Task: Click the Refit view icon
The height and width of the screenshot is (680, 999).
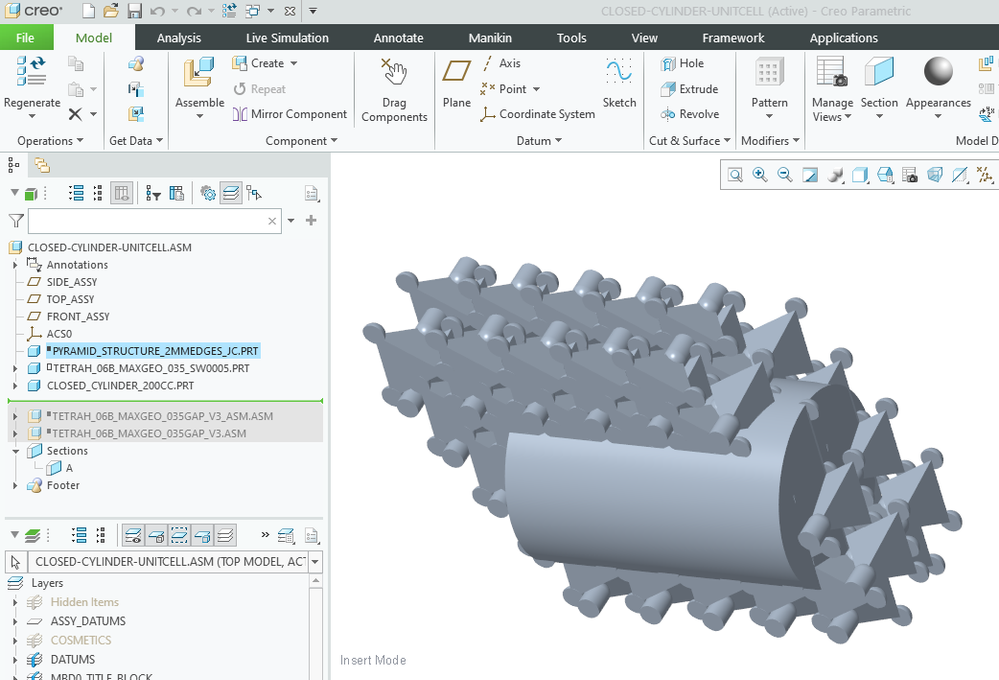Action: point(735,175)
